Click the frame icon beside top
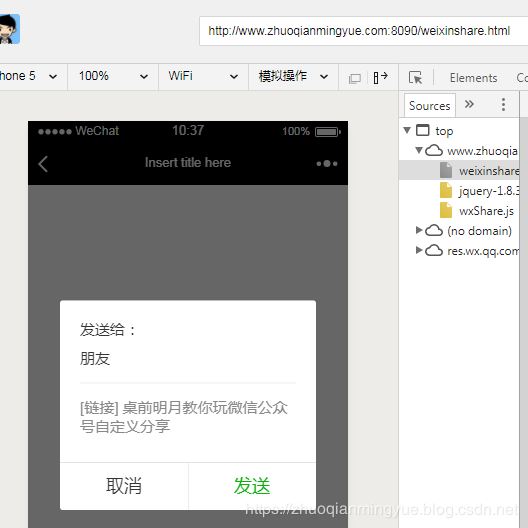Screen dimensions: 528x528 click(423, 130)
